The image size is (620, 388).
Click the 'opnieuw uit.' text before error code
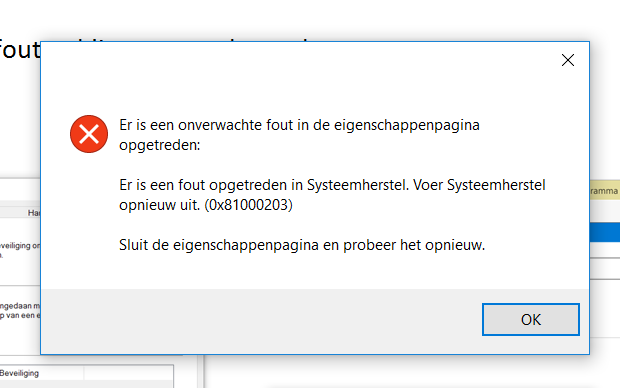tap(160, 205)
